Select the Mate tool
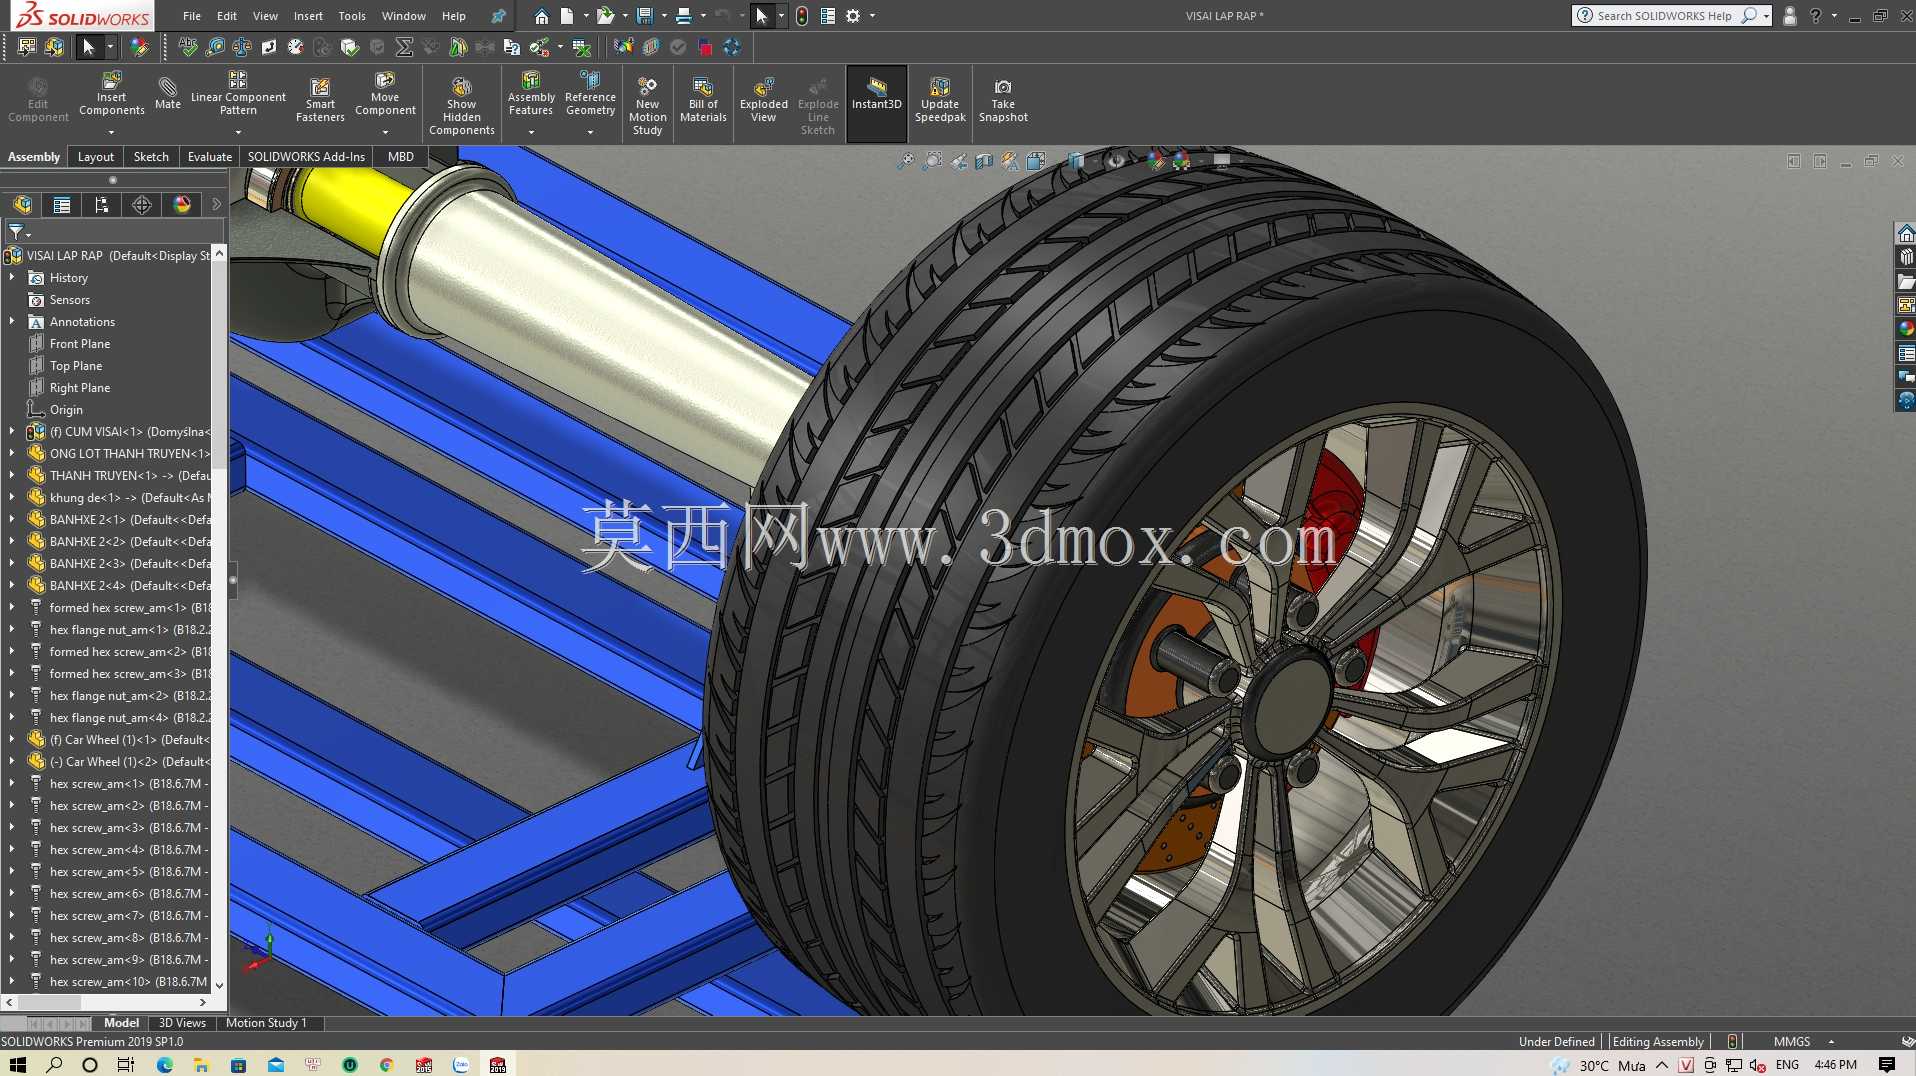1916x1076 pixels. point(168,92)
